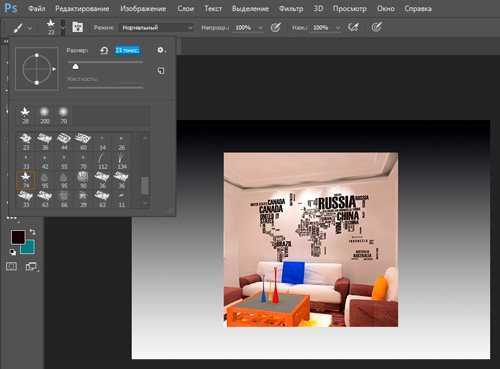Select recent soft round brush 200
500x369 pixels.
click(44, 115)
